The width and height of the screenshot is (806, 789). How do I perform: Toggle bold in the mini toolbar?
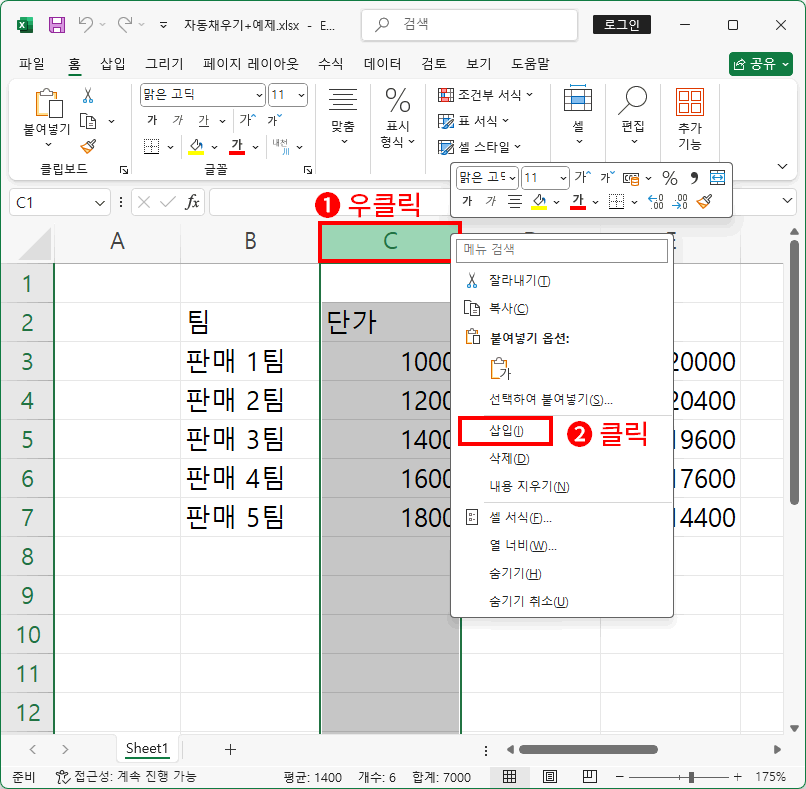(x=467, y=201)
